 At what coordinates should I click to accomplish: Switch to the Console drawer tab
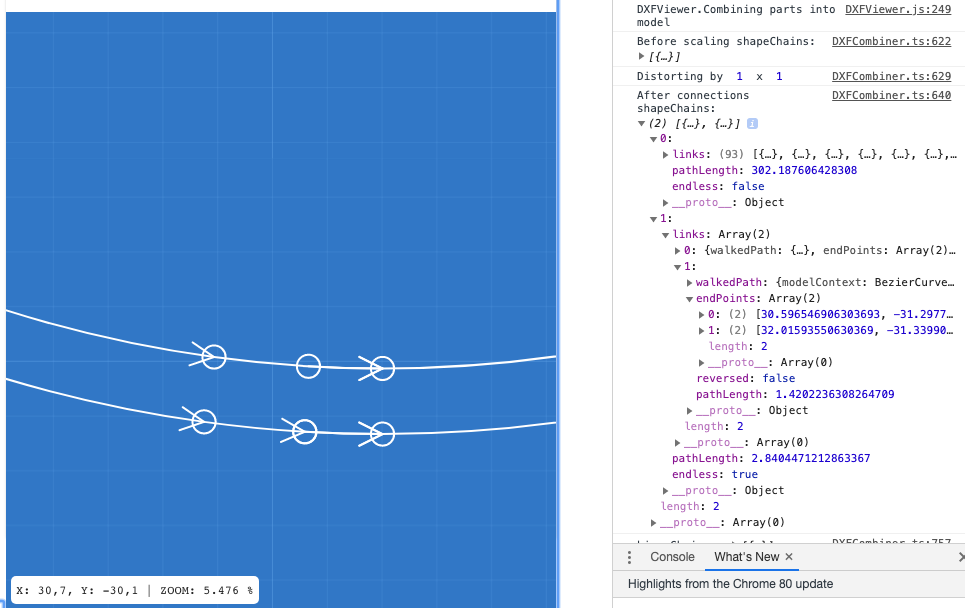pyautogui.click(x=672, y=557)
